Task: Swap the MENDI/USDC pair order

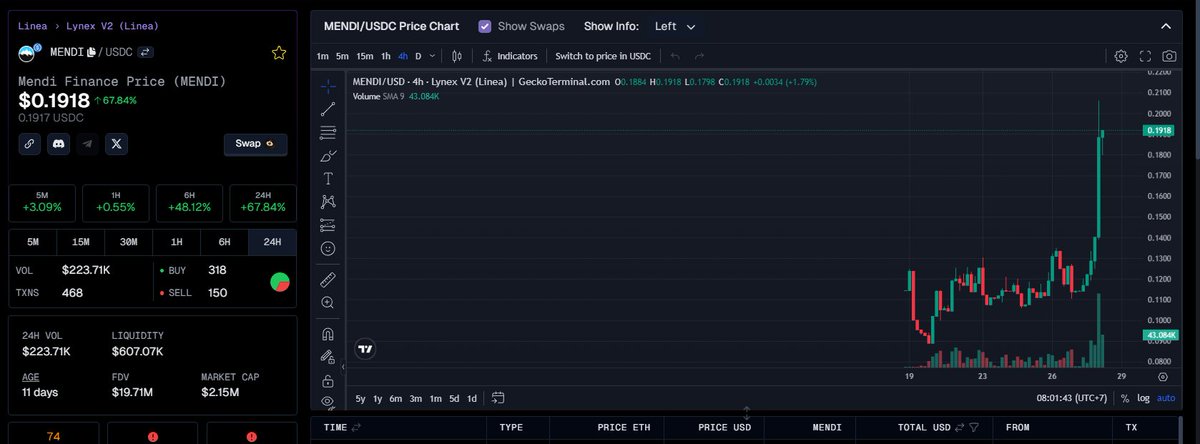Action: 144,52
